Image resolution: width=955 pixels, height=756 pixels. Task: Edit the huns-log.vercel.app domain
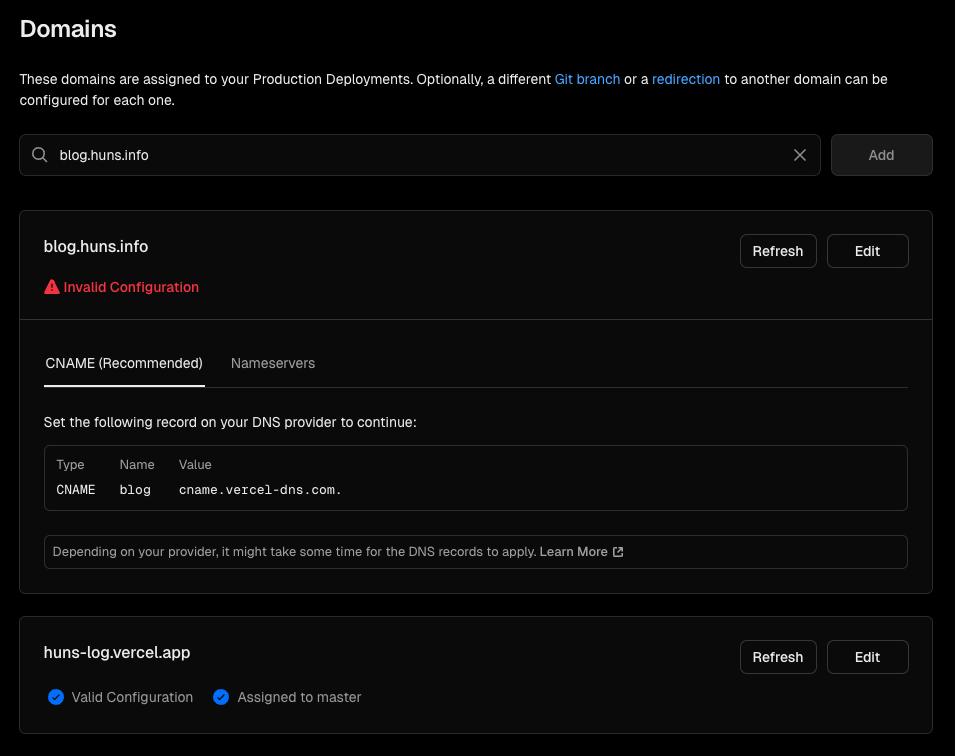coord(867,657)
